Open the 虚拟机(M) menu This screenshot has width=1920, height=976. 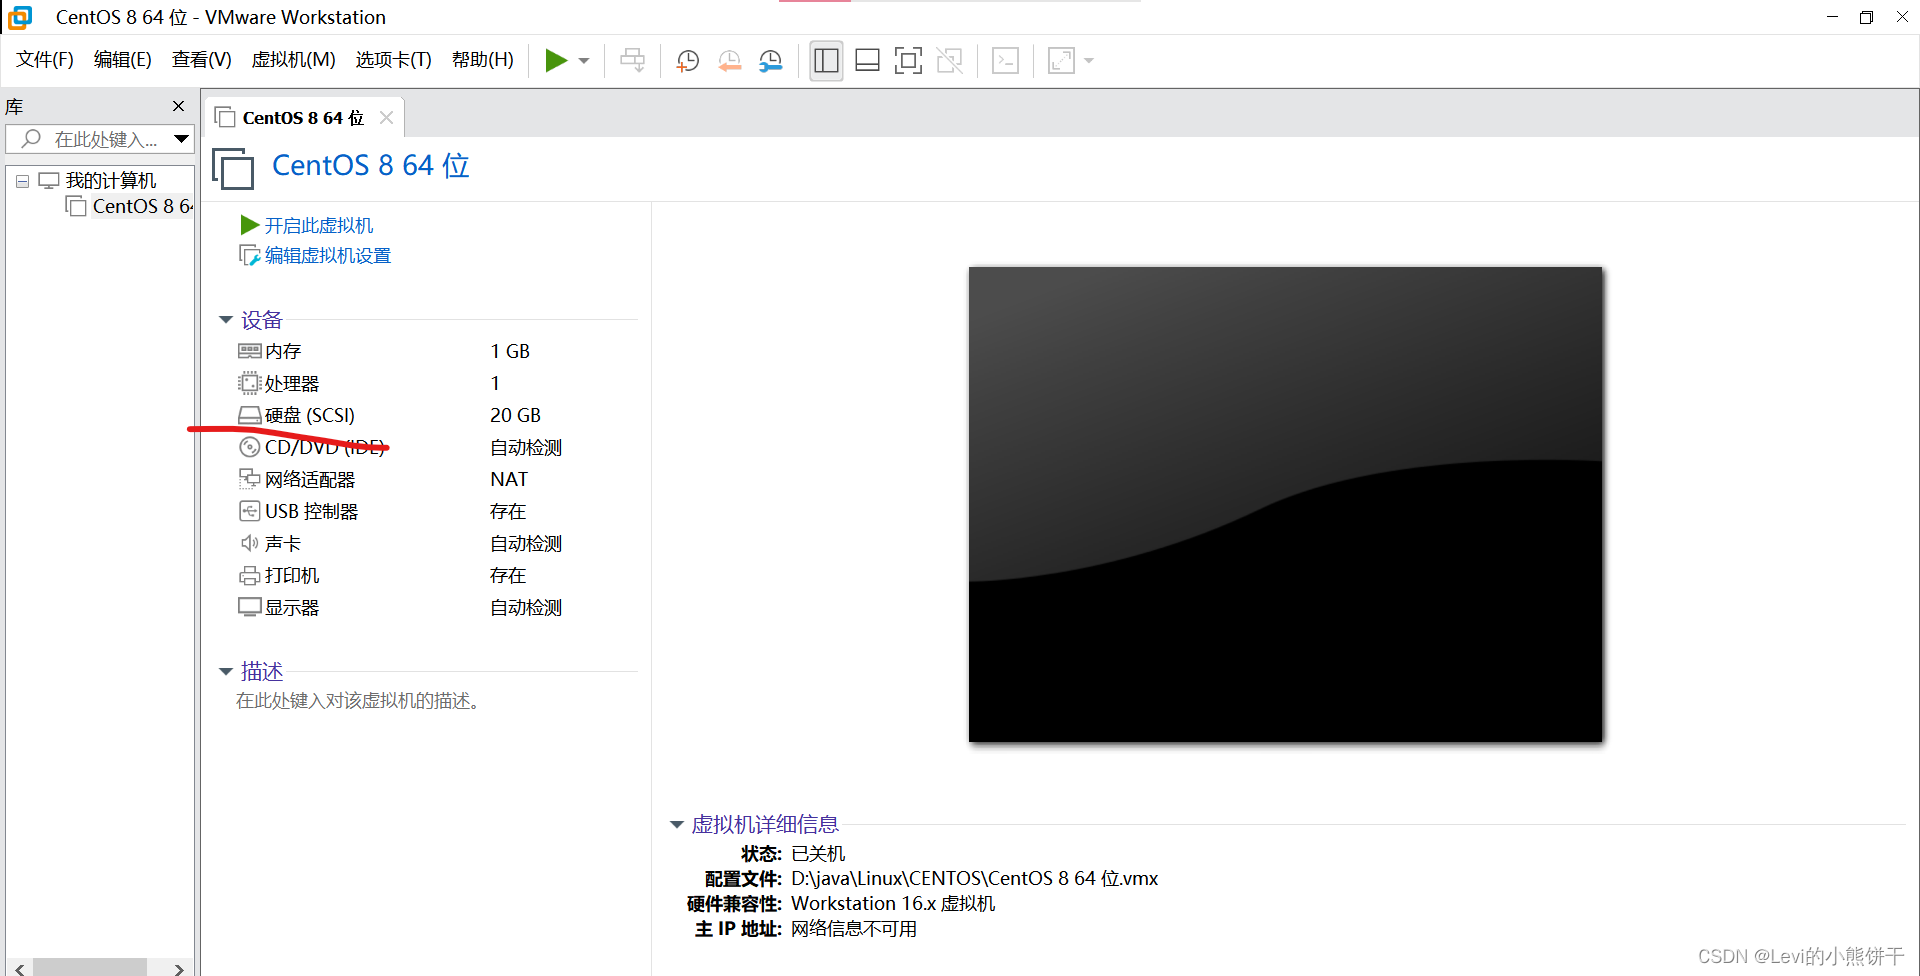pos(293,60)
